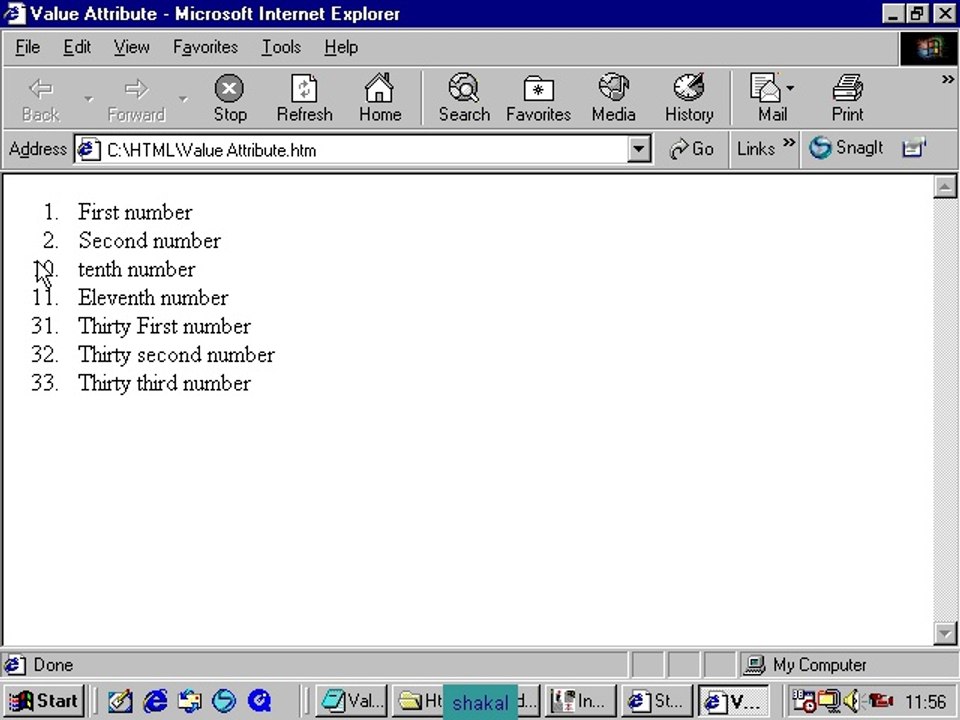Open the View menu
The width and height of the screenshot is (960, 720).
pyautogui.click(x=132, y=47)
